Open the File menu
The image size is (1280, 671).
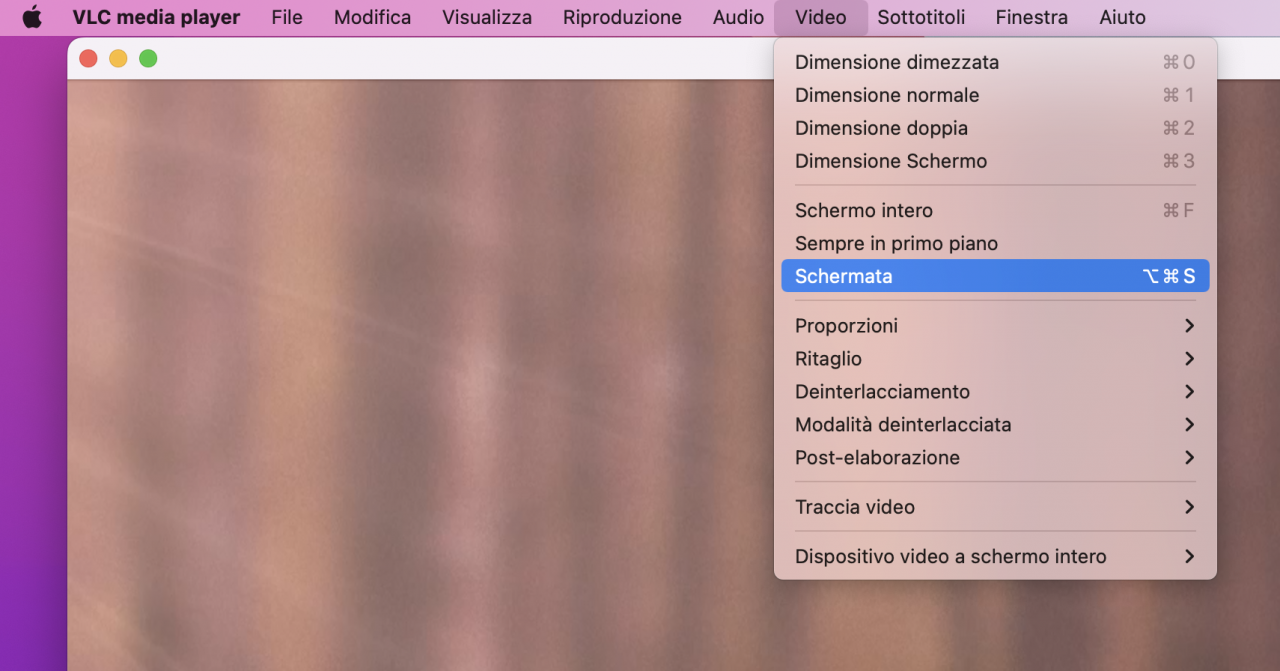pos(287,17)
